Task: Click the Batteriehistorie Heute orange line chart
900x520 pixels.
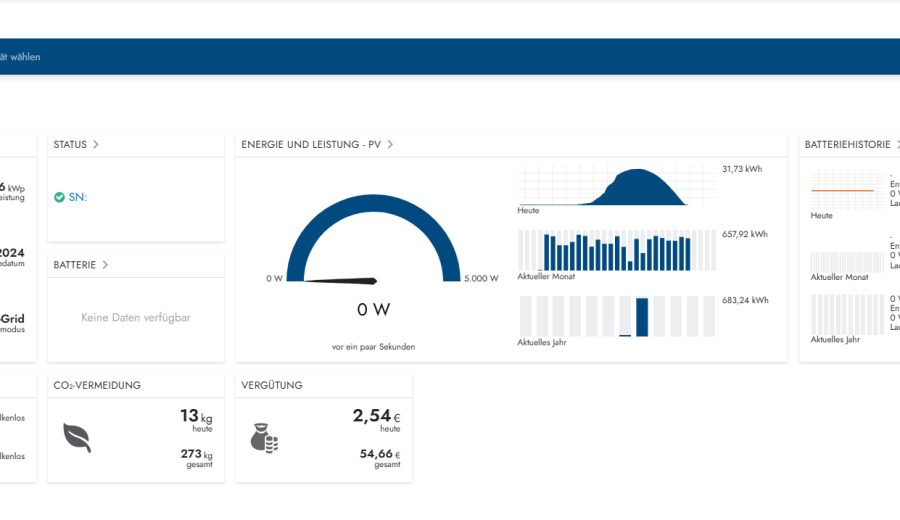Action: [845, 189]
